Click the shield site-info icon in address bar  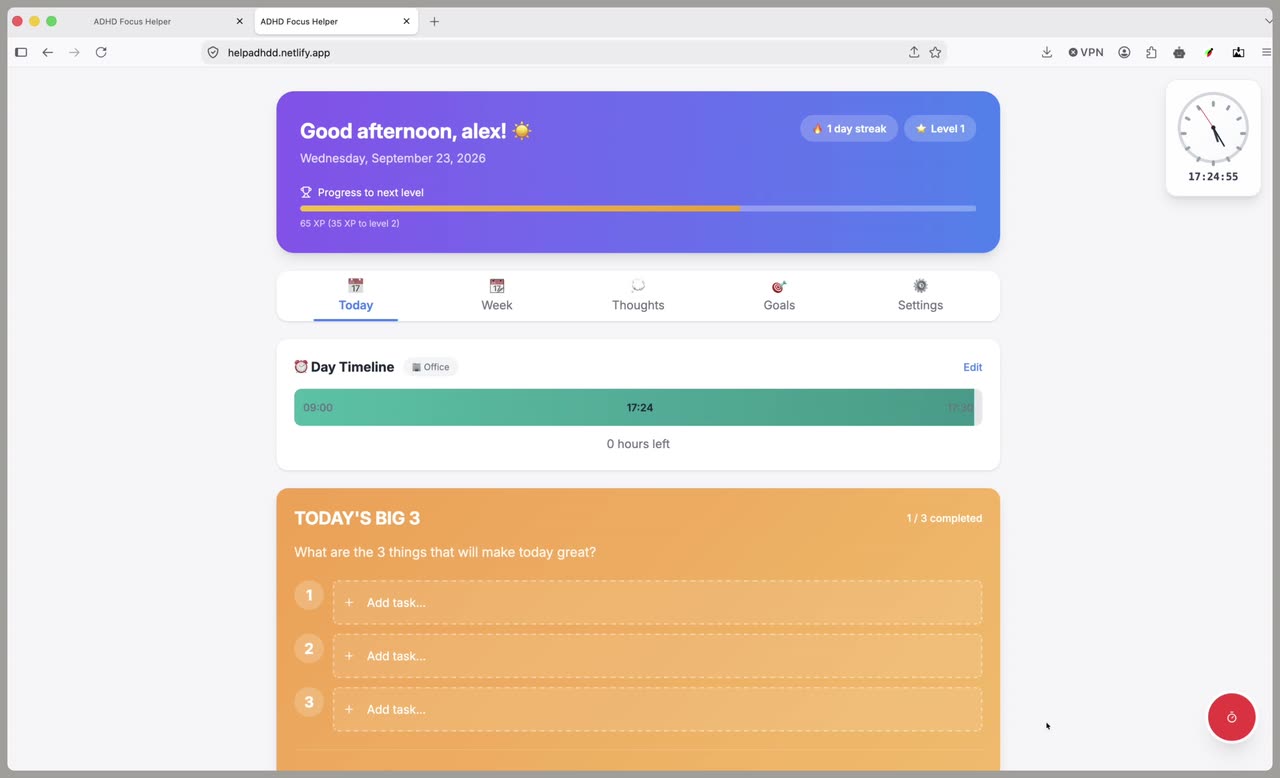212,52
